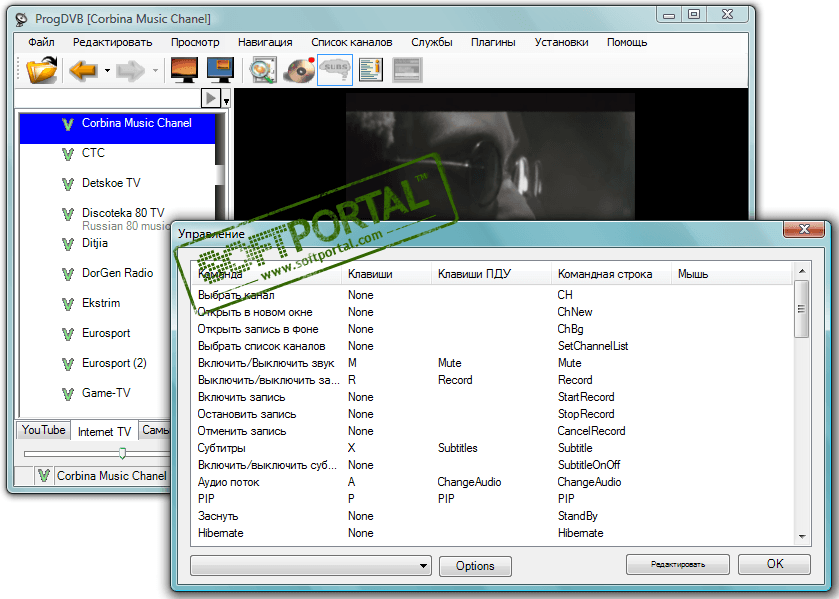Toggle the SUBS subtitles toolbar button
The width and height of the screenshot is (839, 599).
coord(335,70)
